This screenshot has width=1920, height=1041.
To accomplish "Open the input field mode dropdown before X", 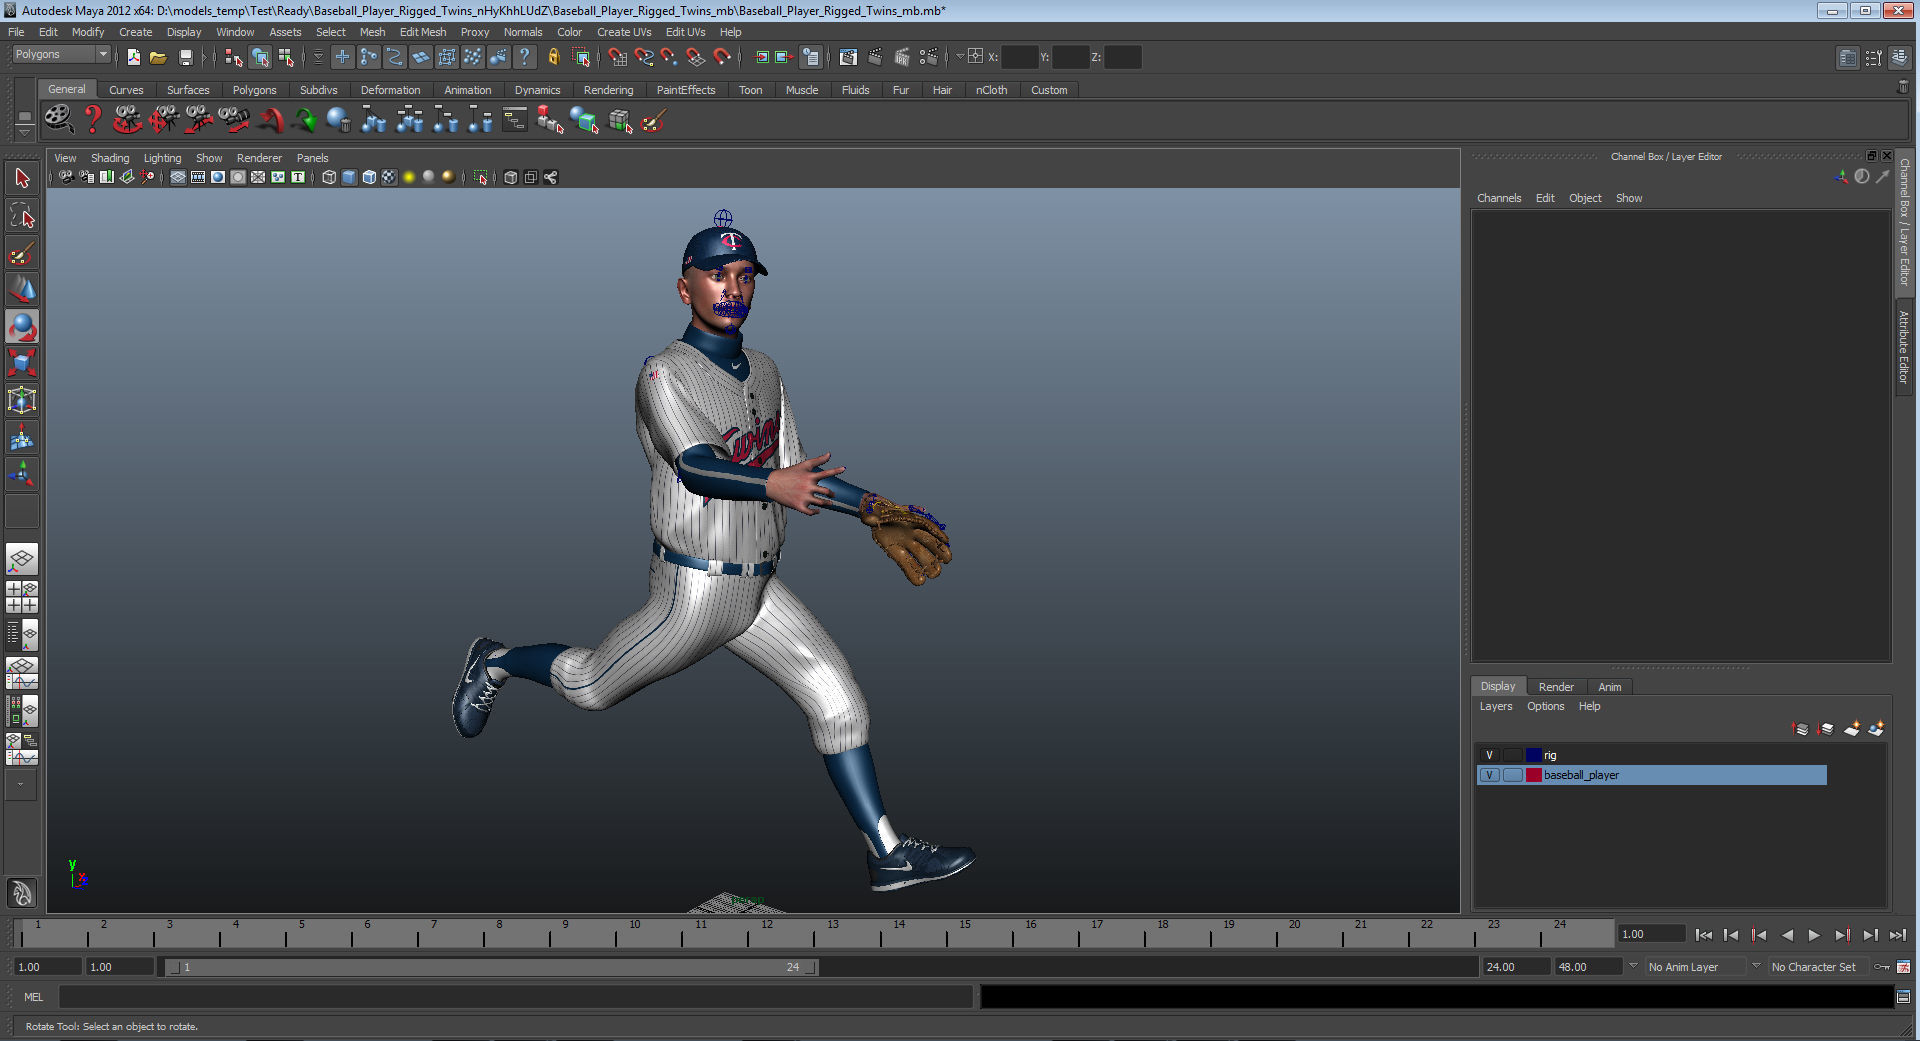I will [x=960, y=57].
